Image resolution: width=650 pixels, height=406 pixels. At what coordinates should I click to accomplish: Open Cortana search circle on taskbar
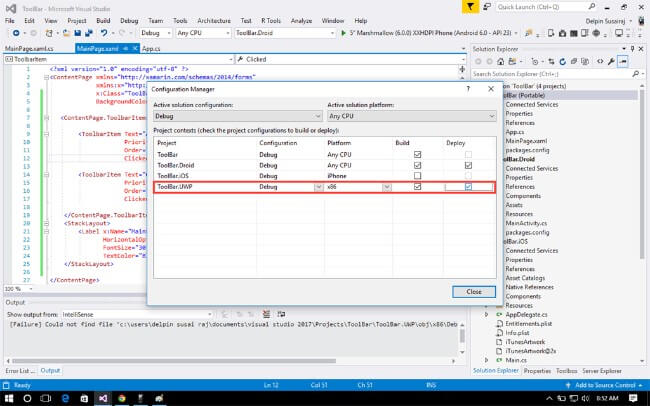pos(27,399)
